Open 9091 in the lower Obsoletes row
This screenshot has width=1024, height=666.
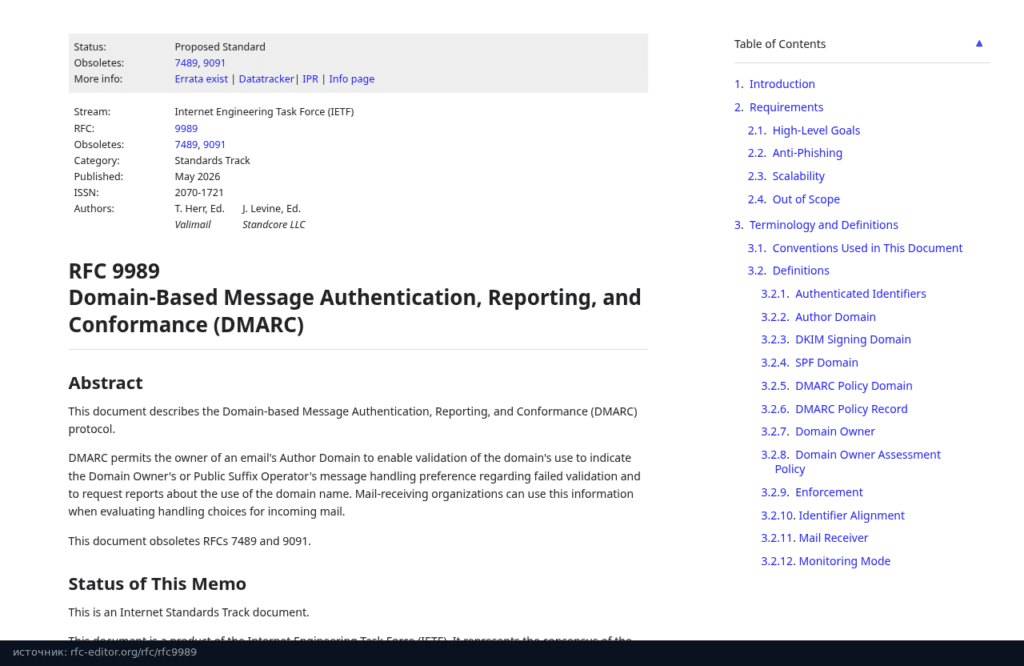214,144
